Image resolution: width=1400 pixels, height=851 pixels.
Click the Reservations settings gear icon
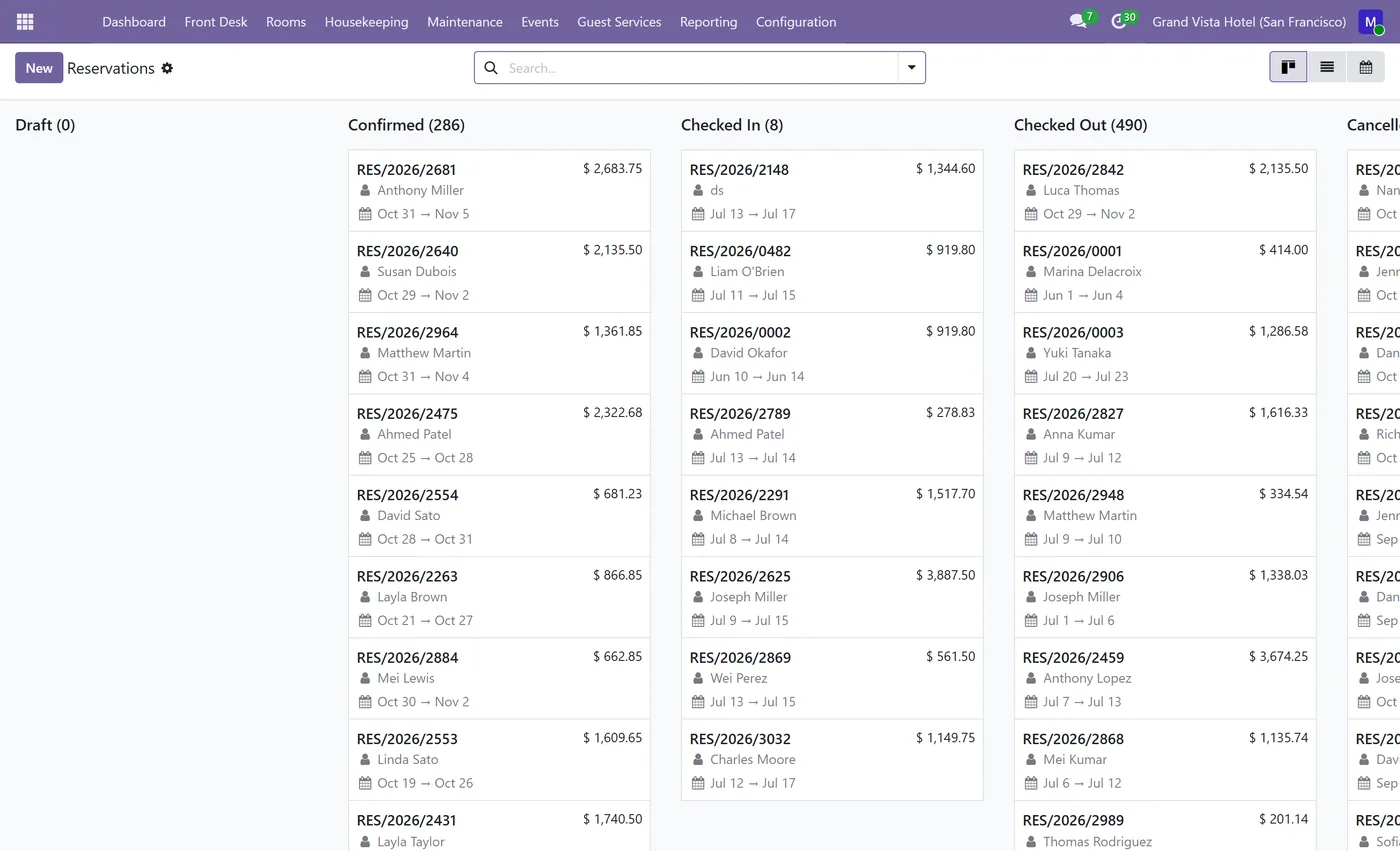pos(167,68)
